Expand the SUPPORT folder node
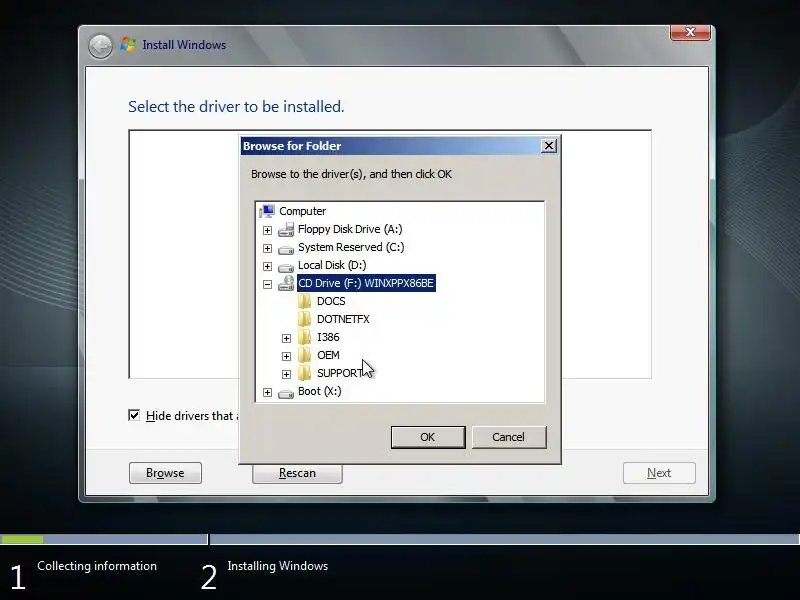This screenshot has width=800, height=600. point(286,374)
